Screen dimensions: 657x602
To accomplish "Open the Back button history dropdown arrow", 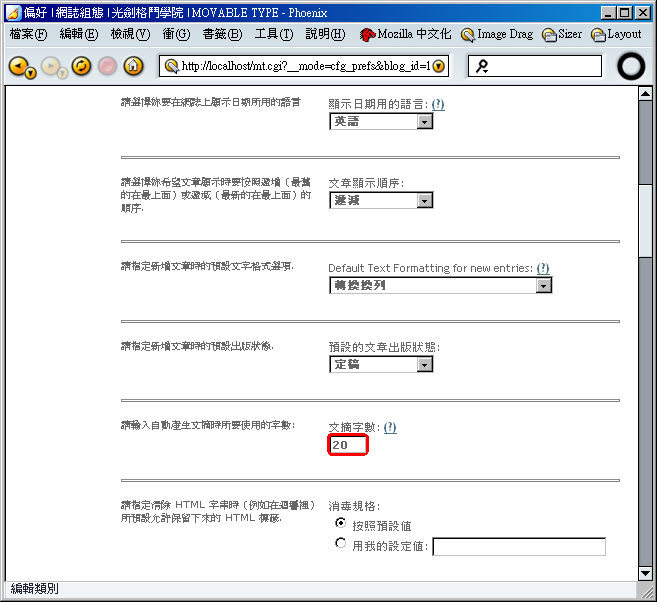I will (x=31, y=74).
